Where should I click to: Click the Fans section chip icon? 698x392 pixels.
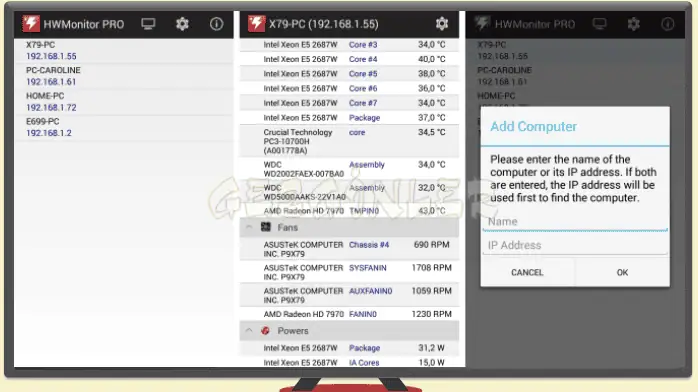click(266, 227)
